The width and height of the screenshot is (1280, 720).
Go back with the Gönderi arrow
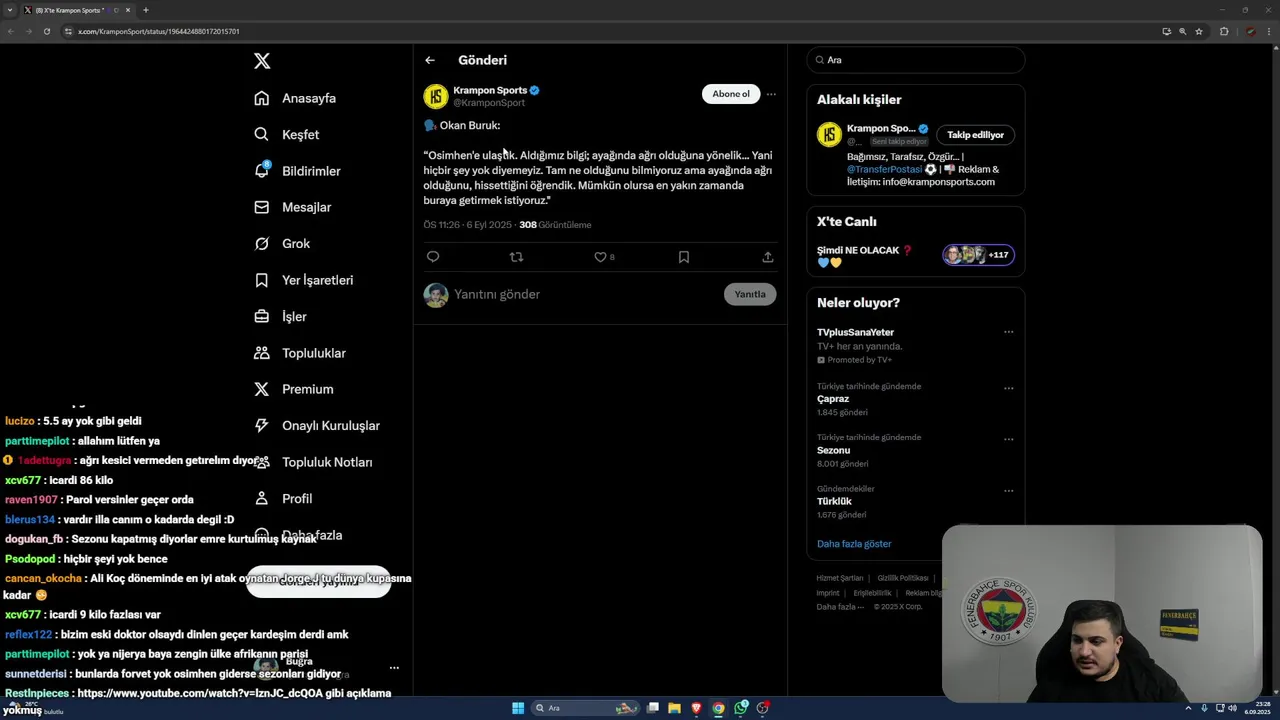[430, 60]
